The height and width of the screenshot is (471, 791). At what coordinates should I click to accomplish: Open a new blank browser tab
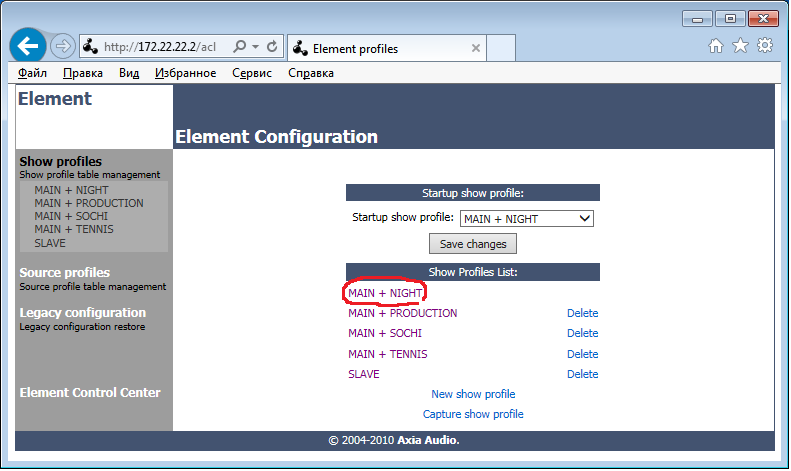(x=501, y=48)
